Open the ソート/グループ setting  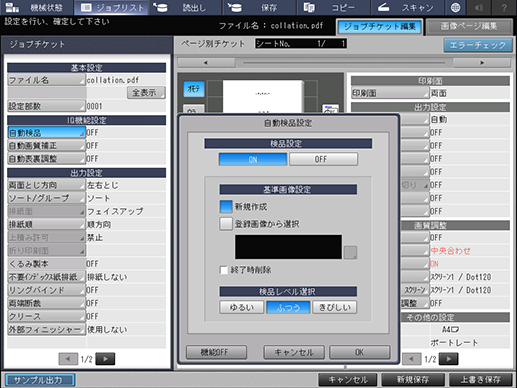click(46, 198)
